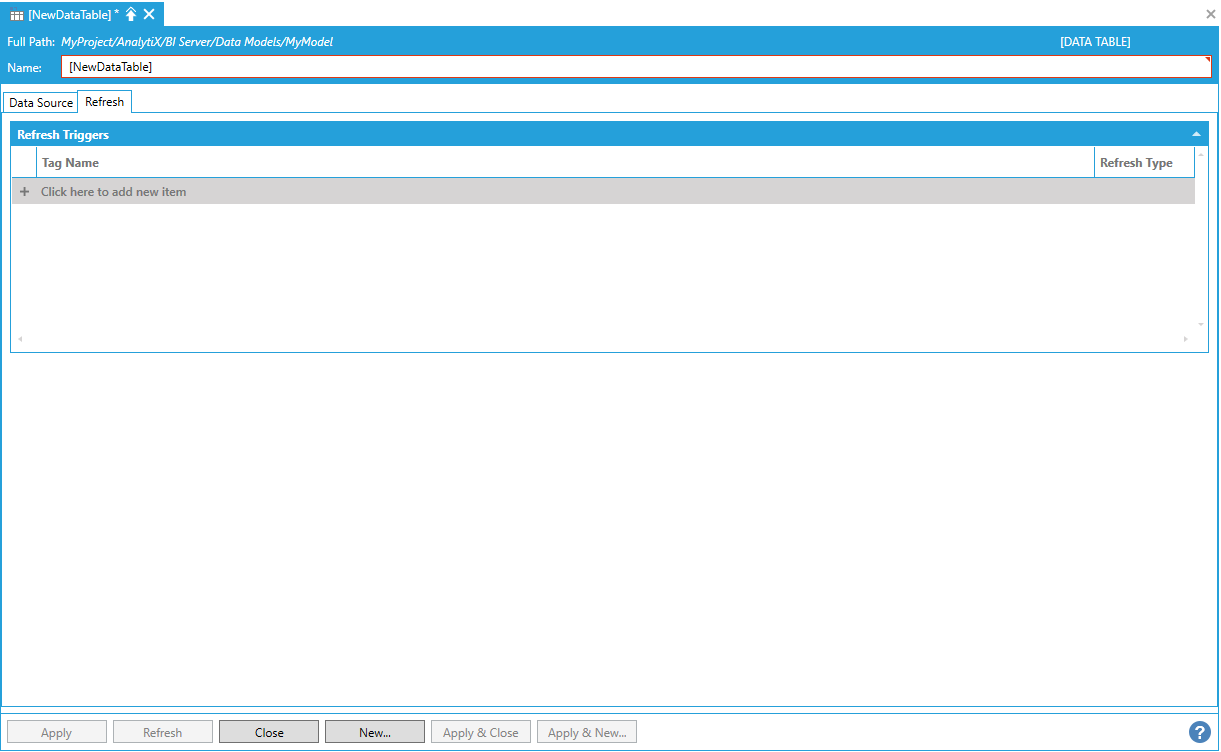Viewport: 1221px width, 752px height.
Task: Click the Name input field
Action: 636,67
